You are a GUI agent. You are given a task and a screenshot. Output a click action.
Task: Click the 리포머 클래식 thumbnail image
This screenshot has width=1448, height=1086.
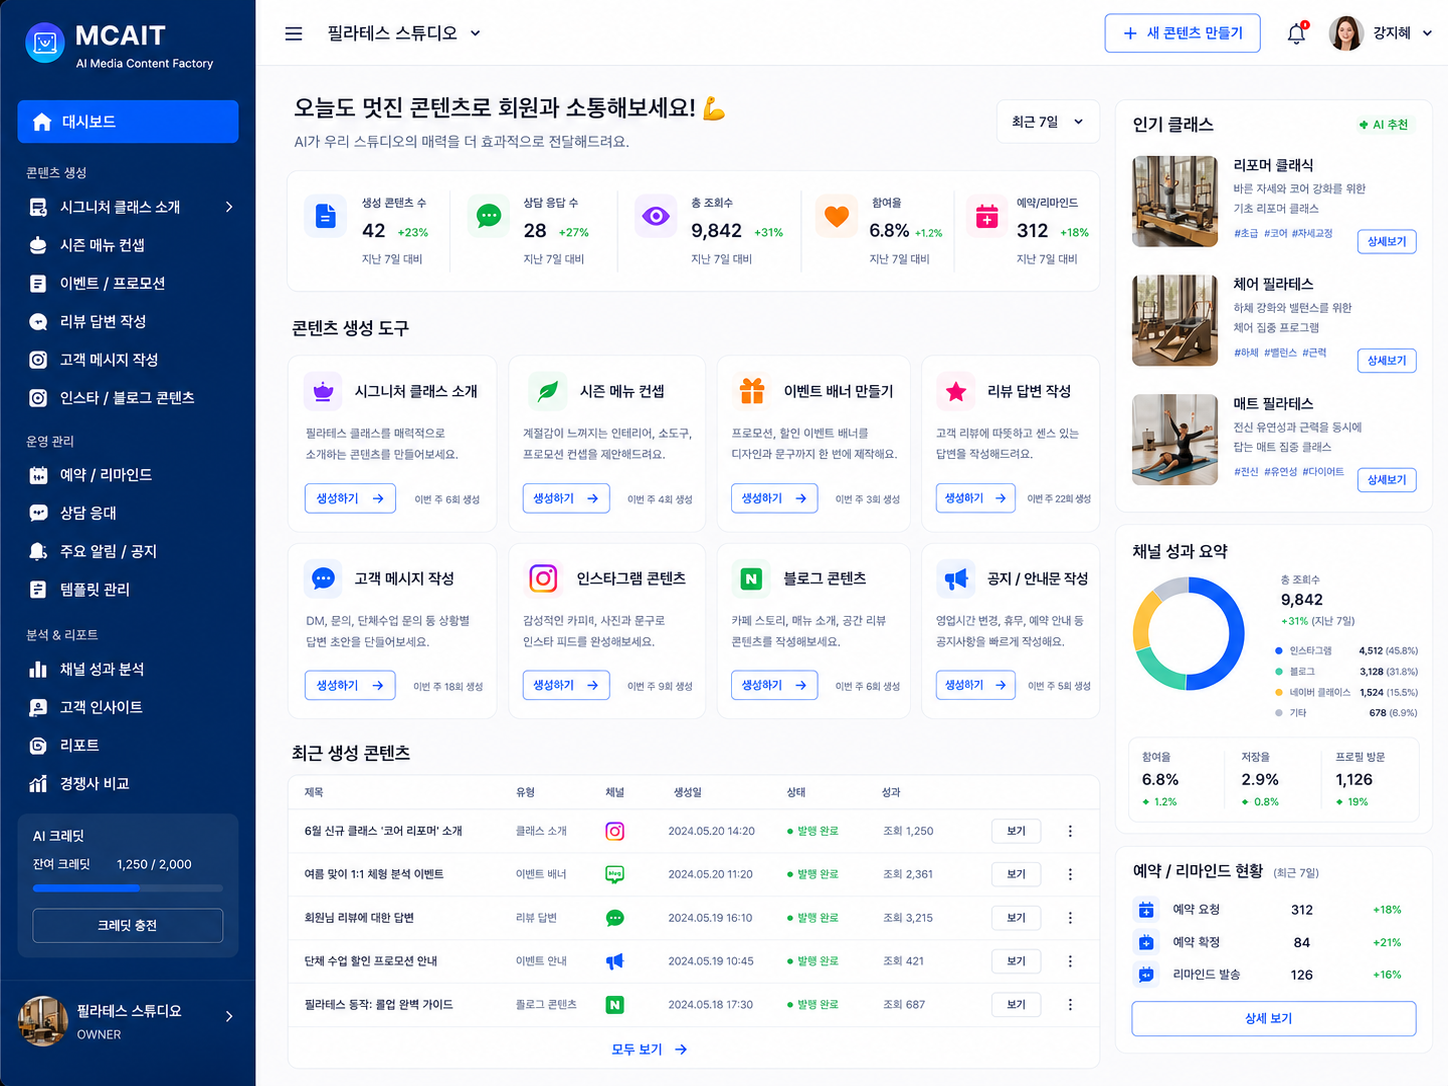click(1175, 201)
